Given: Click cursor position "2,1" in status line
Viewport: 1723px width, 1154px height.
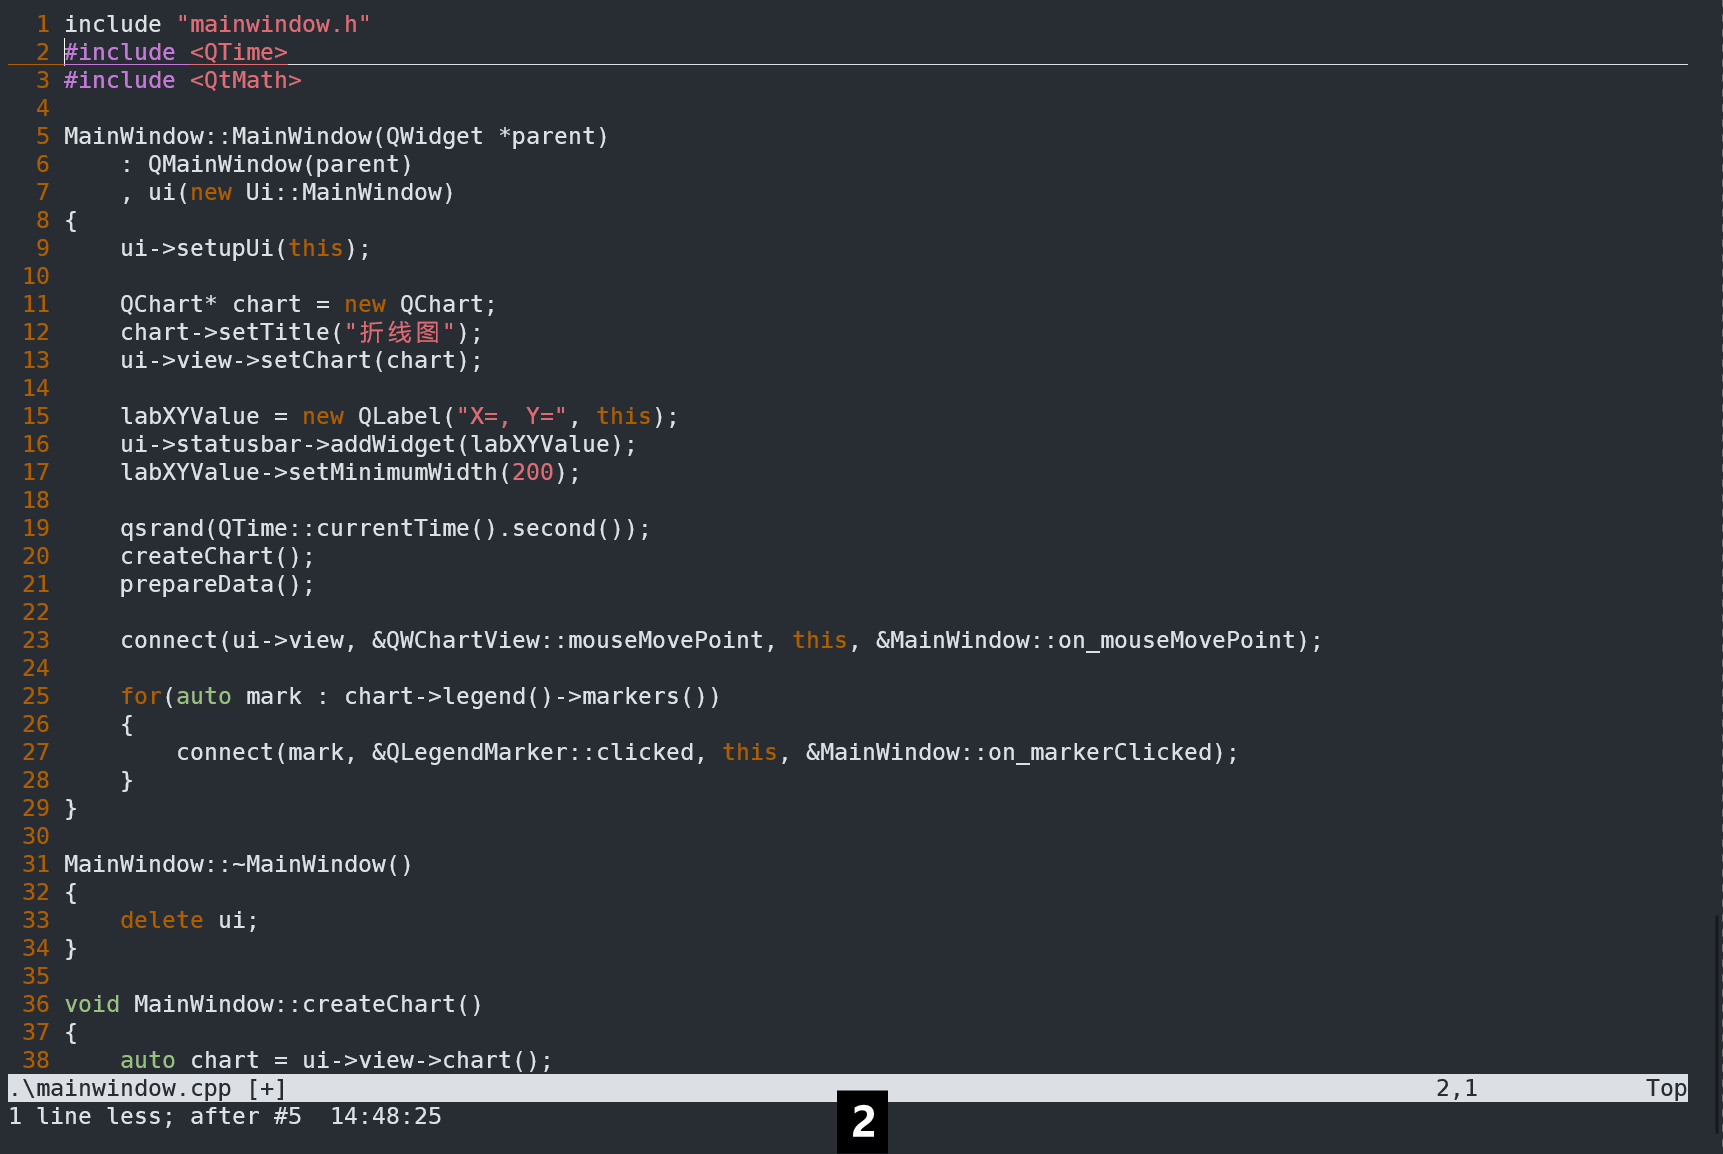Looking at the screenshot, I should [x=1457, y=1088].
